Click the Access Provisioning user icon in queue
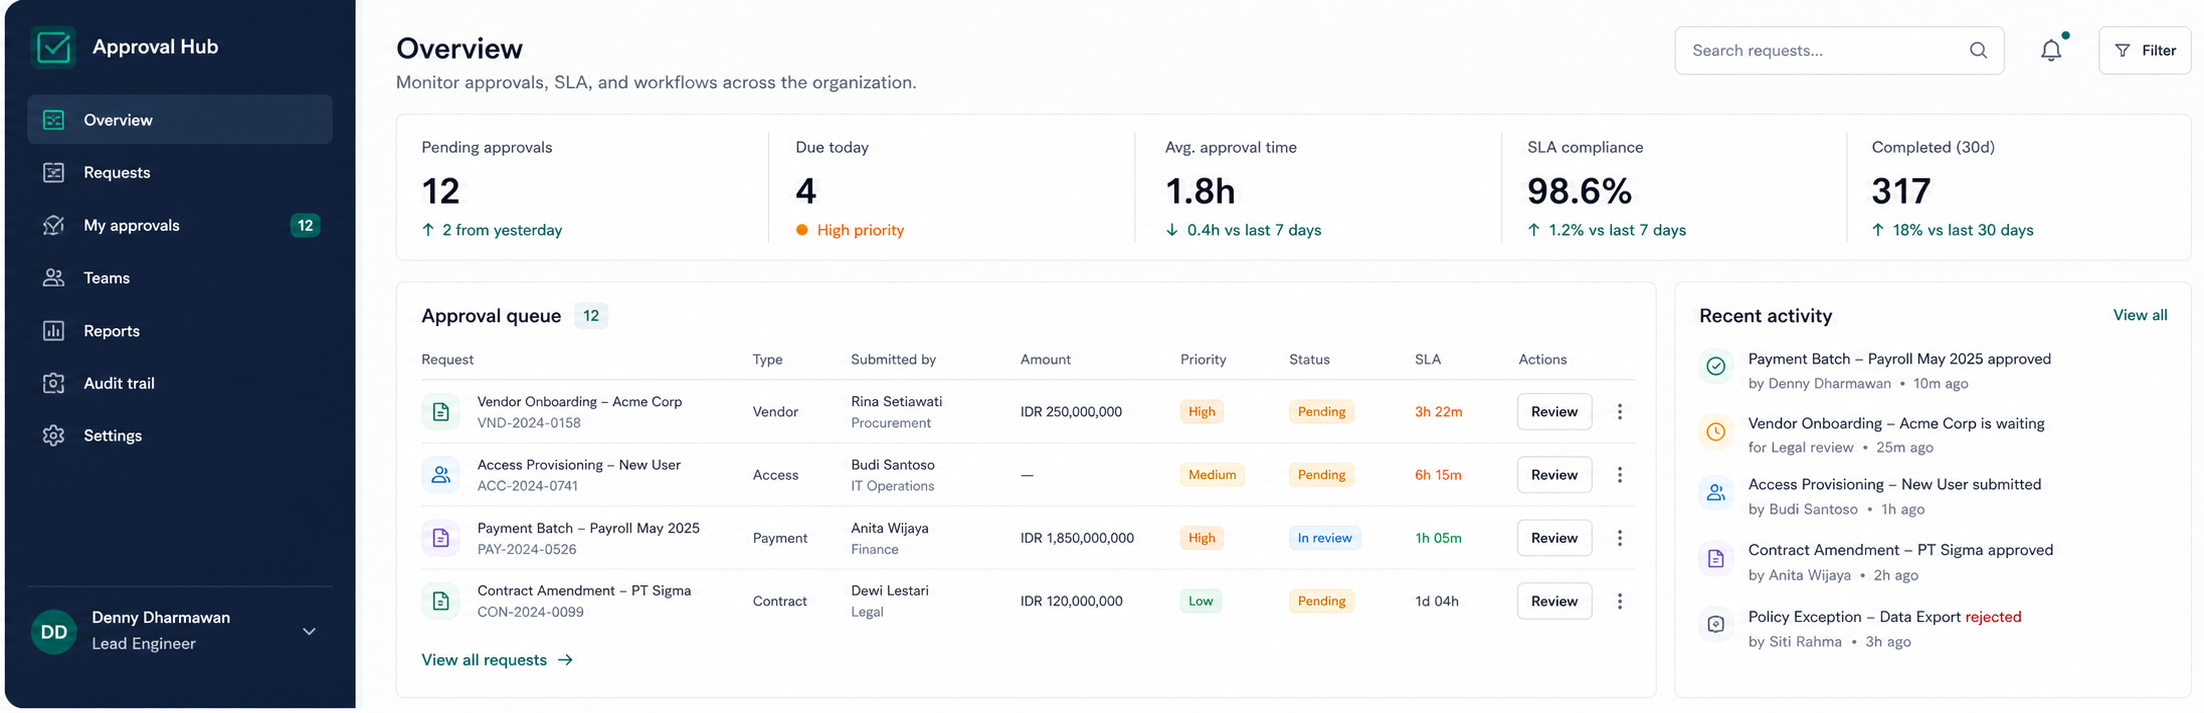2204x713 pixels. pyautogui.click(x=441, y=475)
